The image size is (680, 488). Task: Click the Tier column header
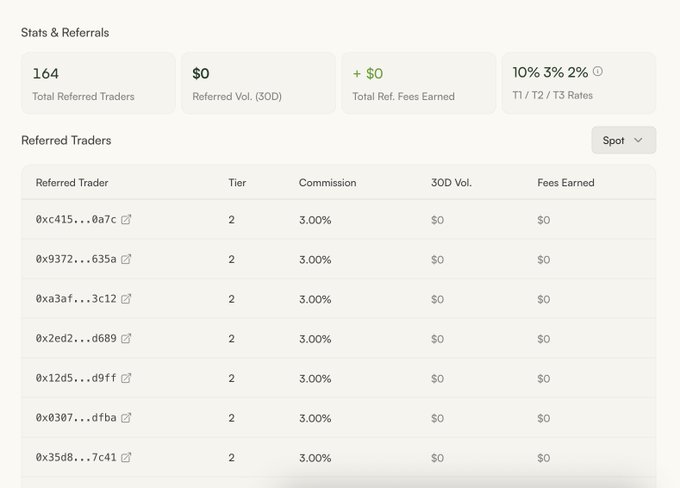click(x=237, y=183)
